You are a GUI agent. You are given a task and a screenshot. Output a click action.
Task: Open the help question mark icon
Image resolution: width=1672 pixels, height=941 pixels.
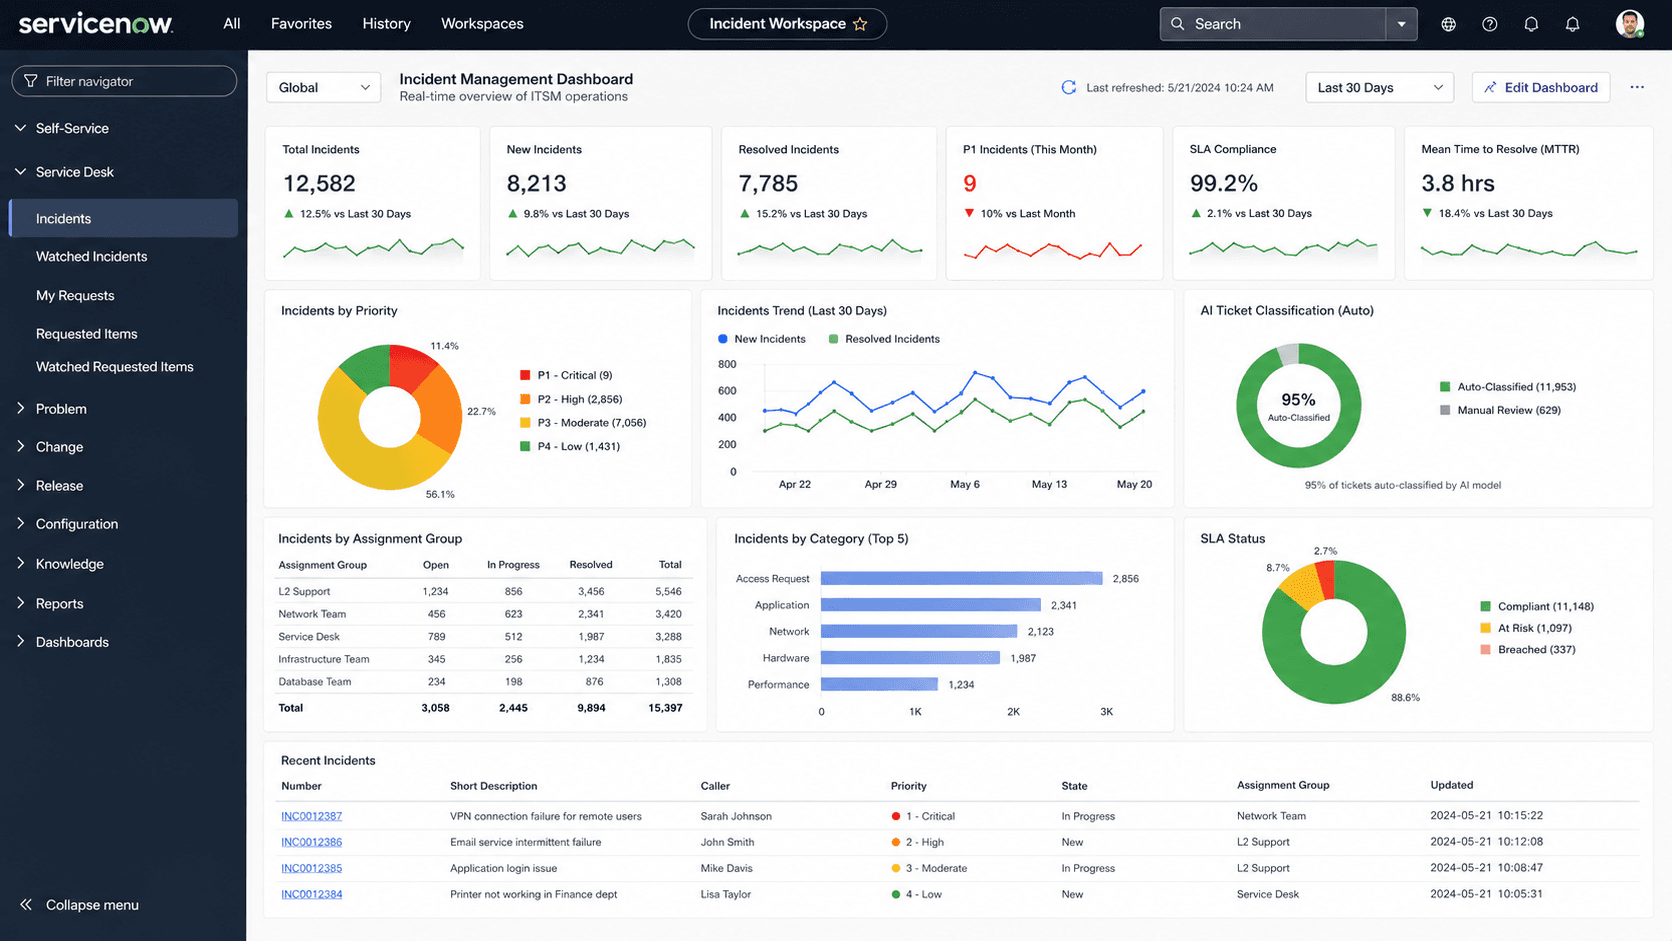click(x=1490, y=24)
